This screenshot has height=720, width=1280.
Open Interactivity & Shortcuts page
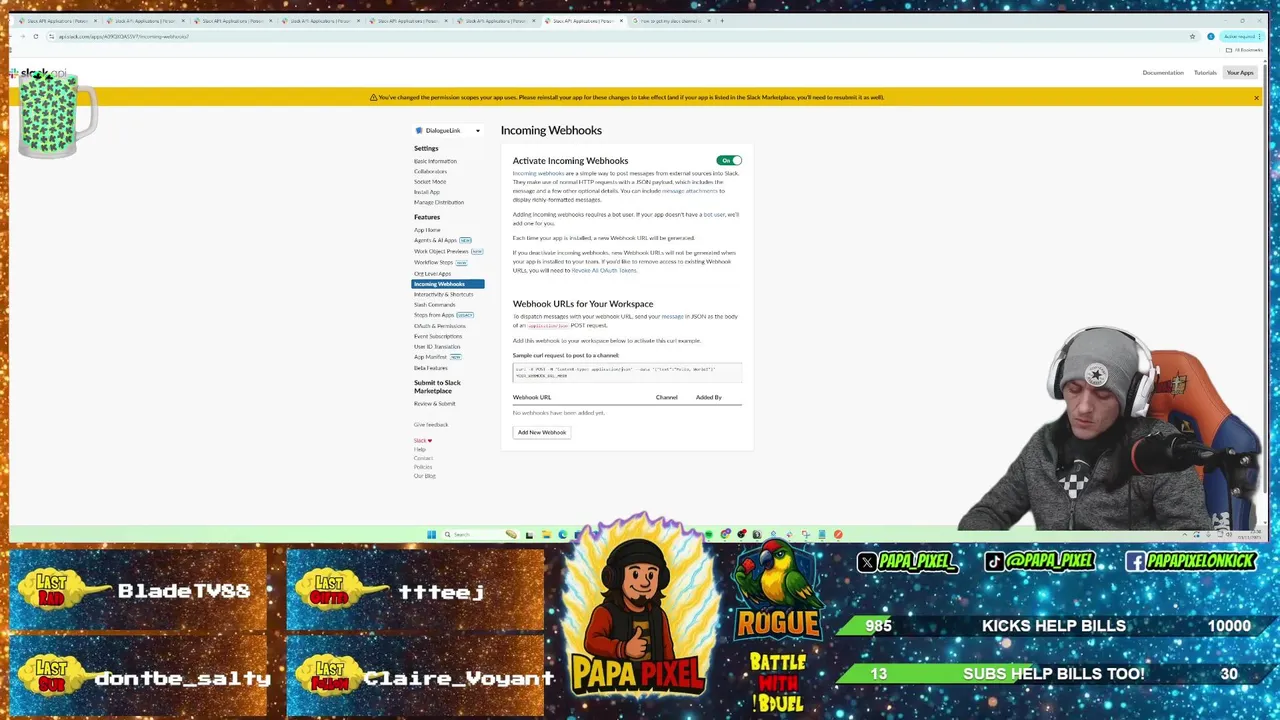coord(443,294)
